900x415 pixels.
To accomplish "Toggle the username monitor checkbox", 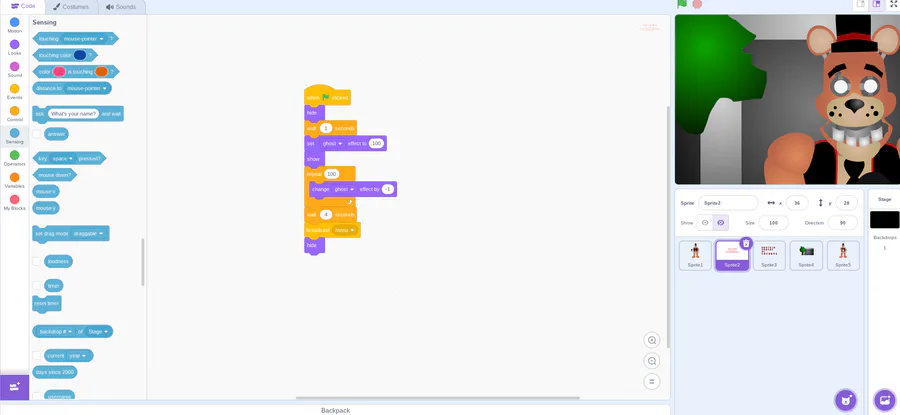I will (37, 396).
